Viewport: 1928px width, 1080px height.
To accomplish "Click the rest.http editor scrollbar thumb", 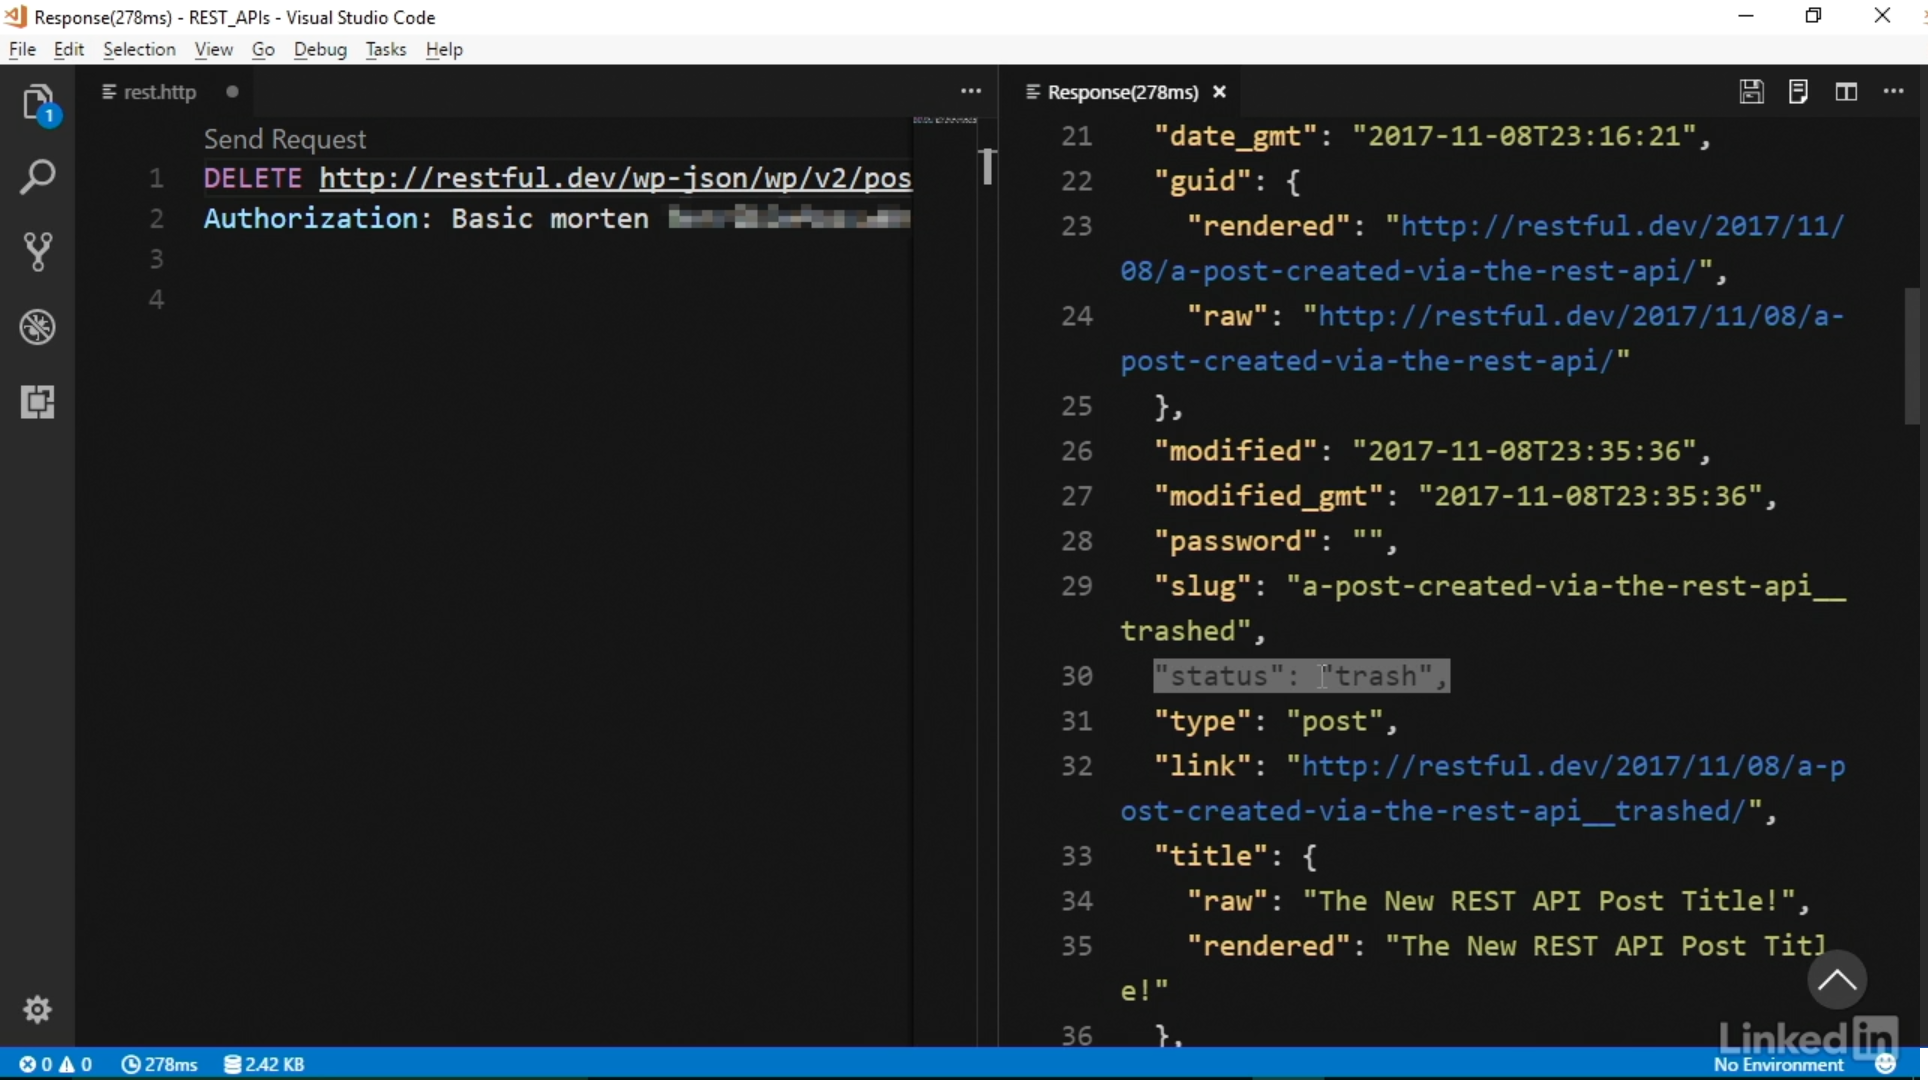I will [988, 166].
